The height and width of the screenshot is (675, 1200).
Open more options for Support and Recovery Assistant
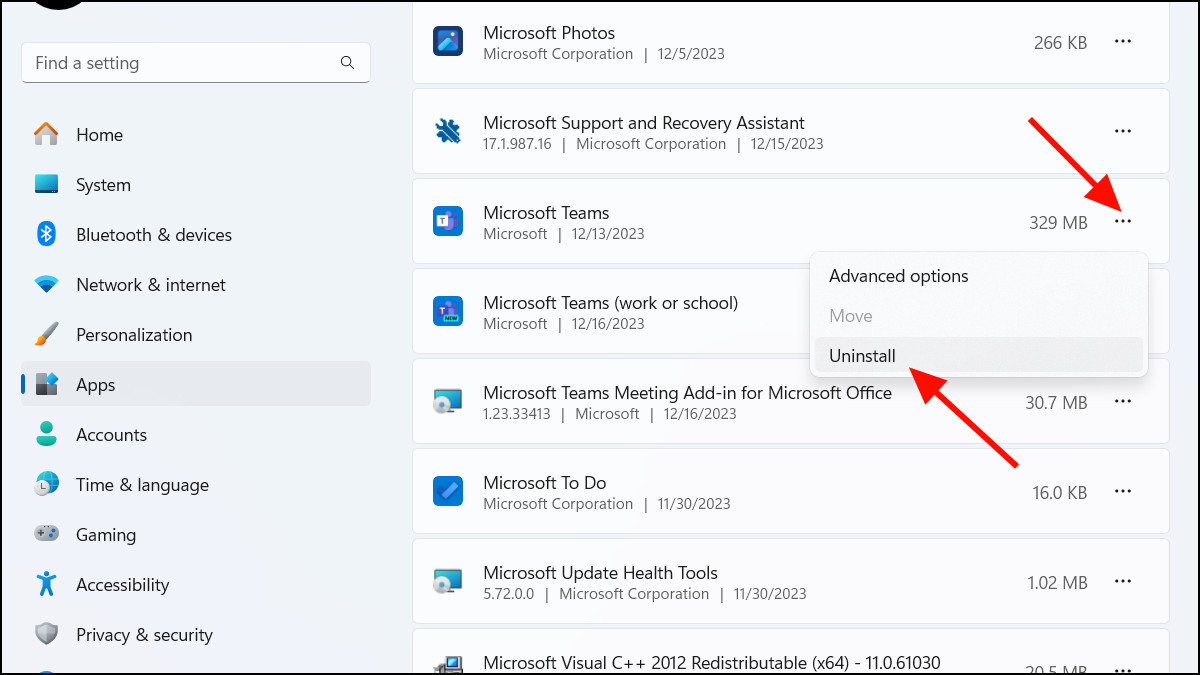point(1123,131)
